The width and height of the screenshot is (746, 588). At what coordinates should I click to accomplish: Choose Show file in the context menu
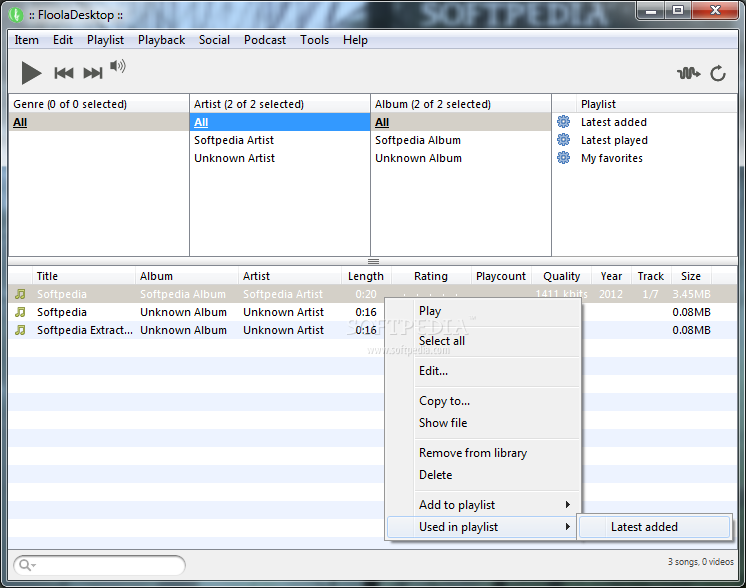coord(483,423)
